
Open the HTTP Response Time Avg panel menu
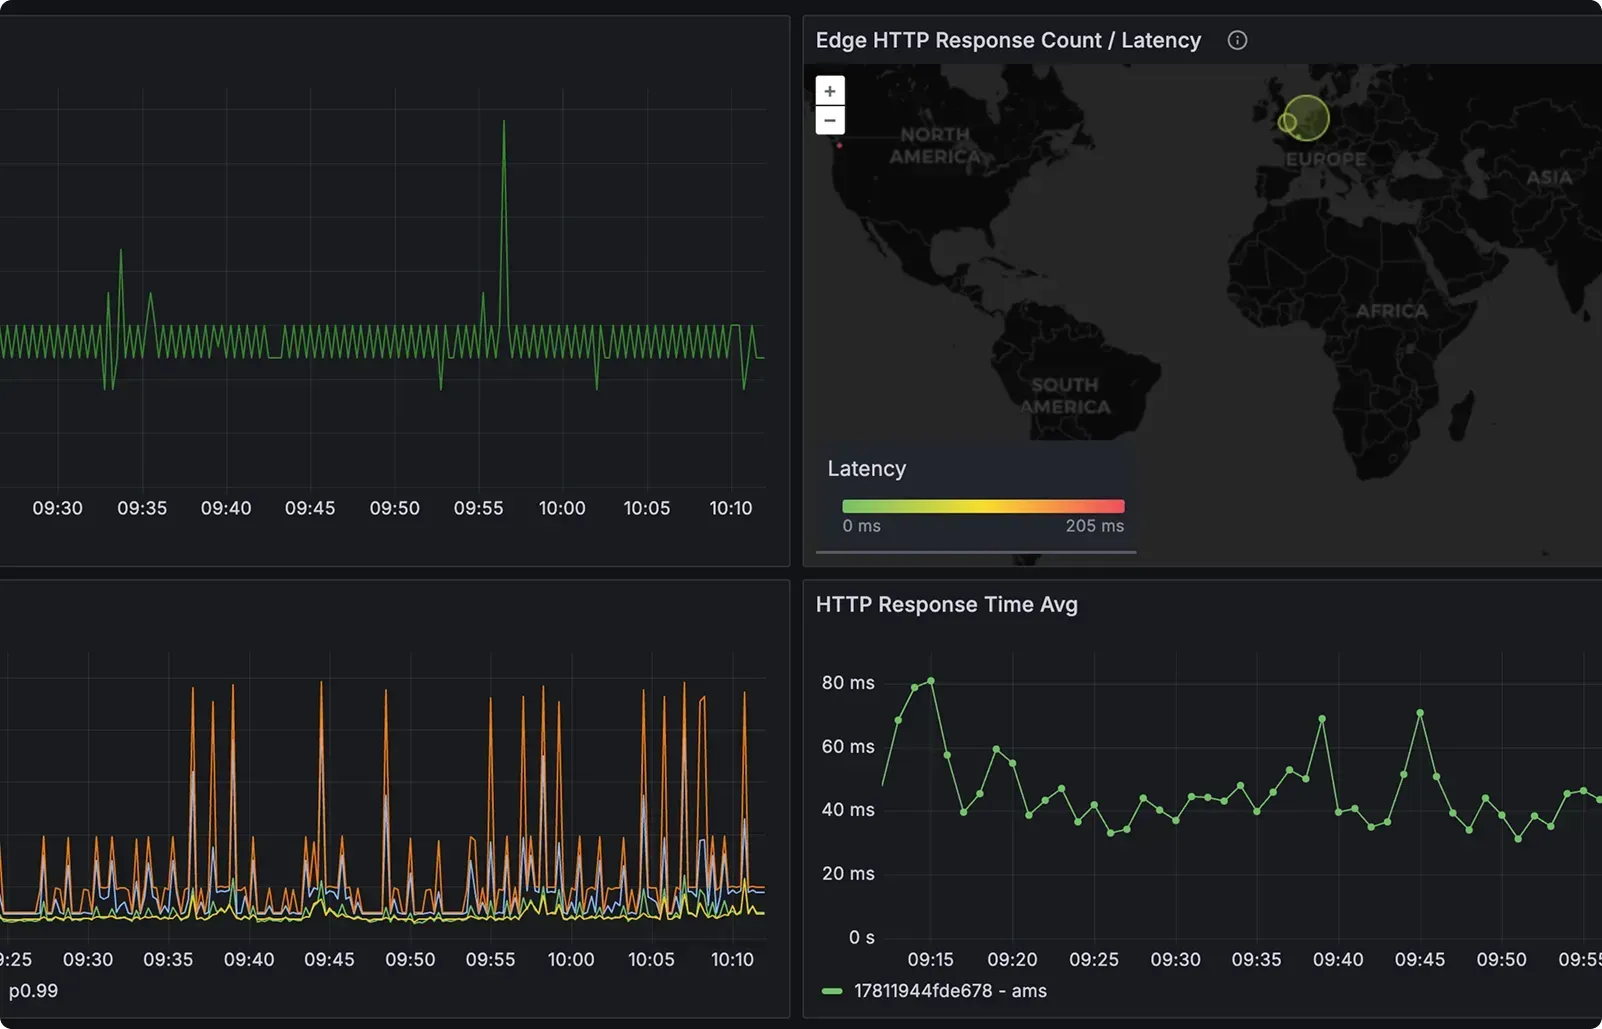coord(946,604)
